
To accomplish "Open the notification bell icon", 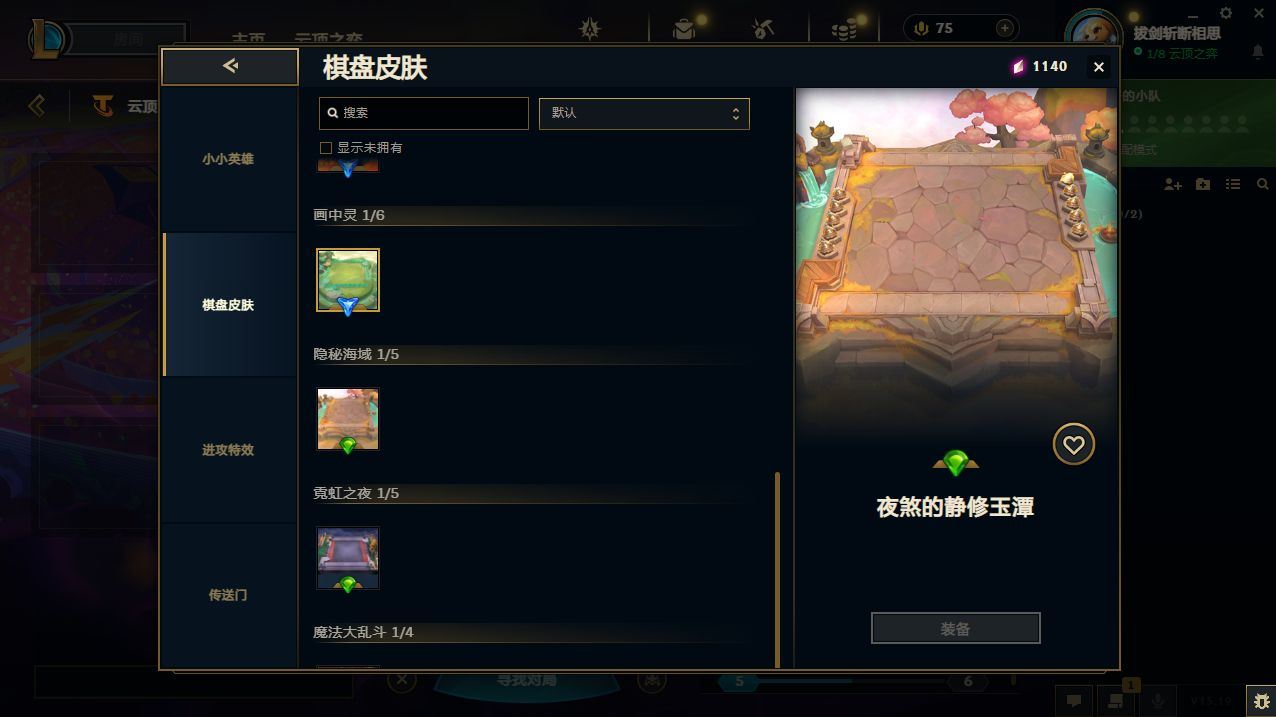I will click(x=1258, y=52).
